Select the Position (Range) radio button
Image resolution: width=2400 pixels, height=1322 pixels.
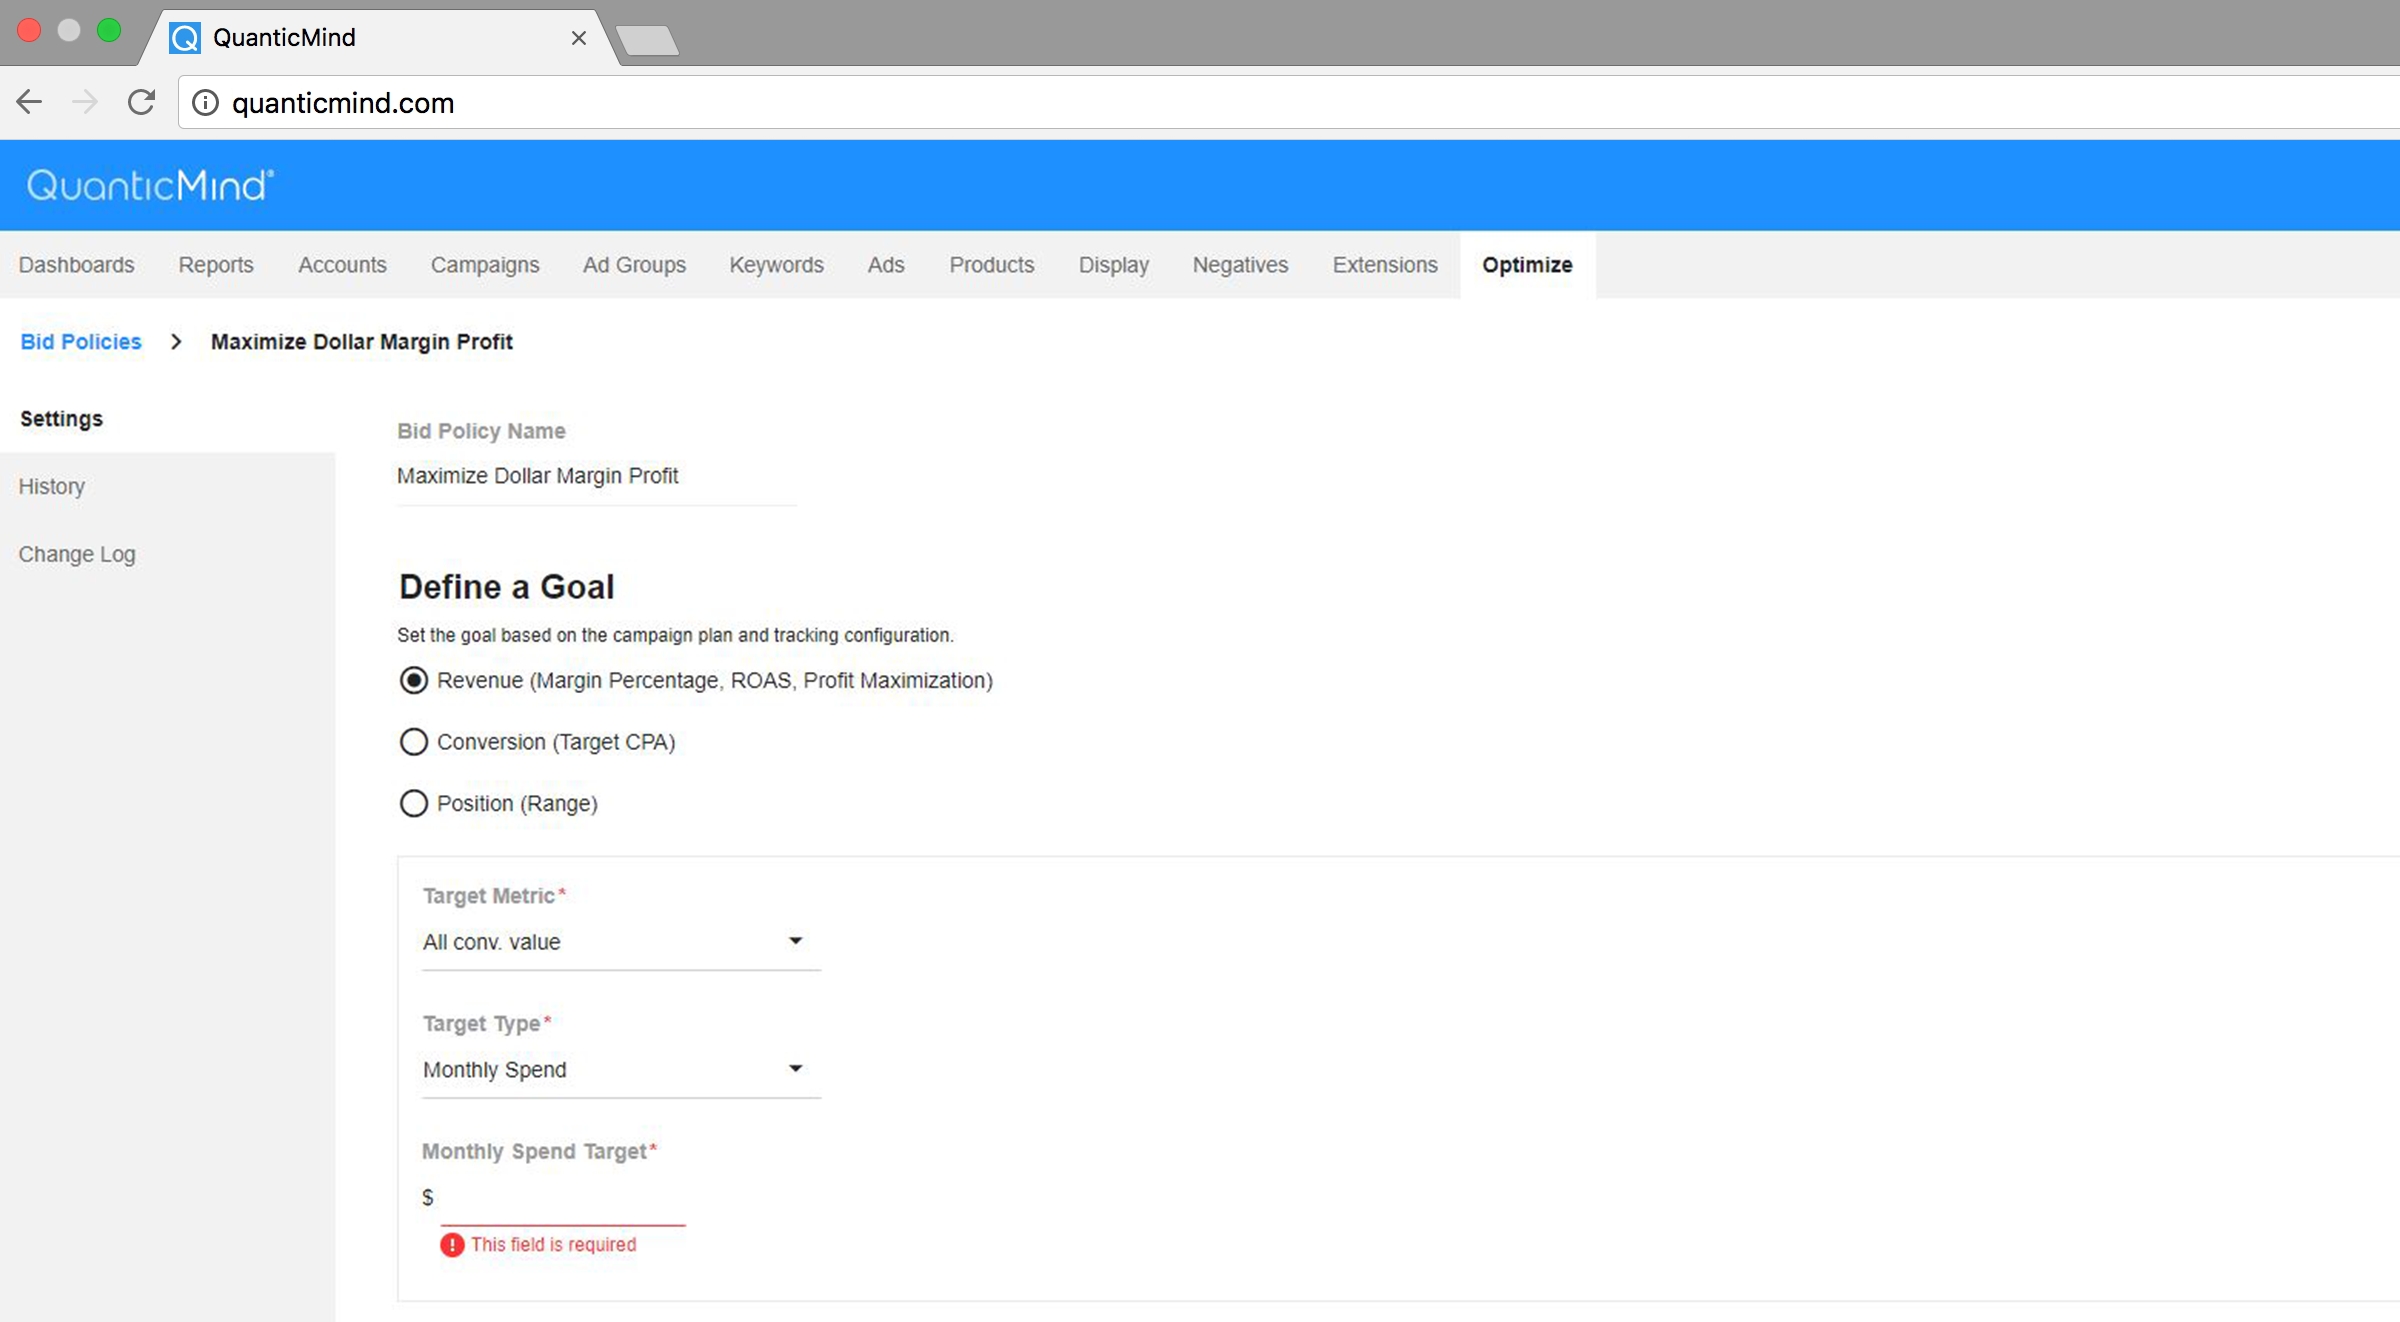point(414,803)
